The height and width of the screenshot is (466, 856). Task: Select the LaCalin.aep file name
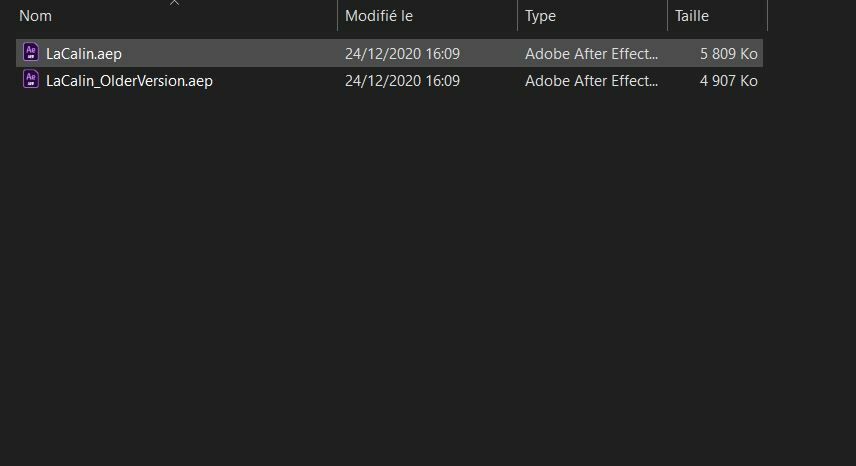pos(84,54)
